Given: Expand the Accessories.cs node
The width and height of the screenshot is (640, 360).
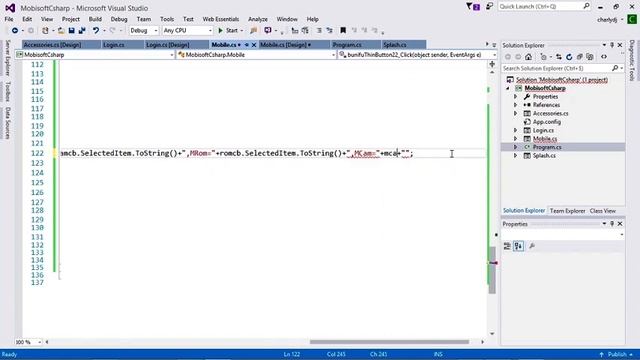Looking at the screenshot, I should (516, 113).
